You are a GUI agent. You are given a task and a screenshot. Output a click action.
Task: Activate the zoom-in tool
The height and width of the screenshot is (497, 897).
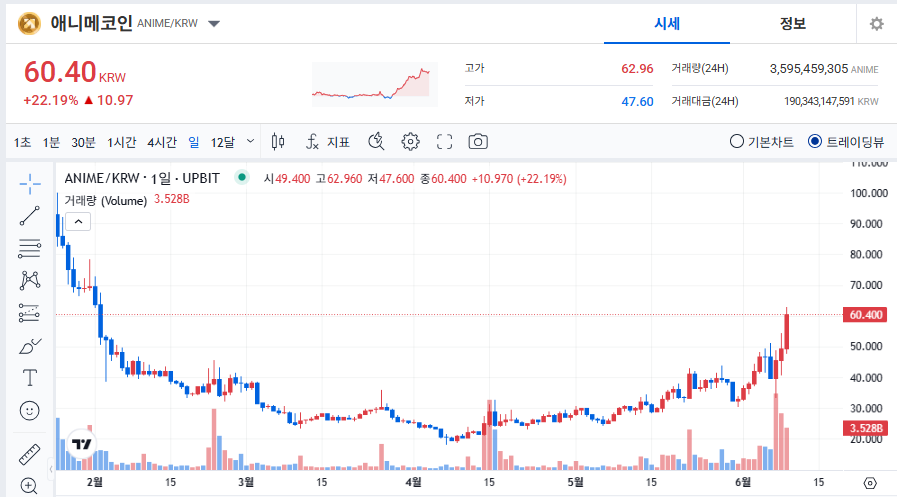click(30, 486)
